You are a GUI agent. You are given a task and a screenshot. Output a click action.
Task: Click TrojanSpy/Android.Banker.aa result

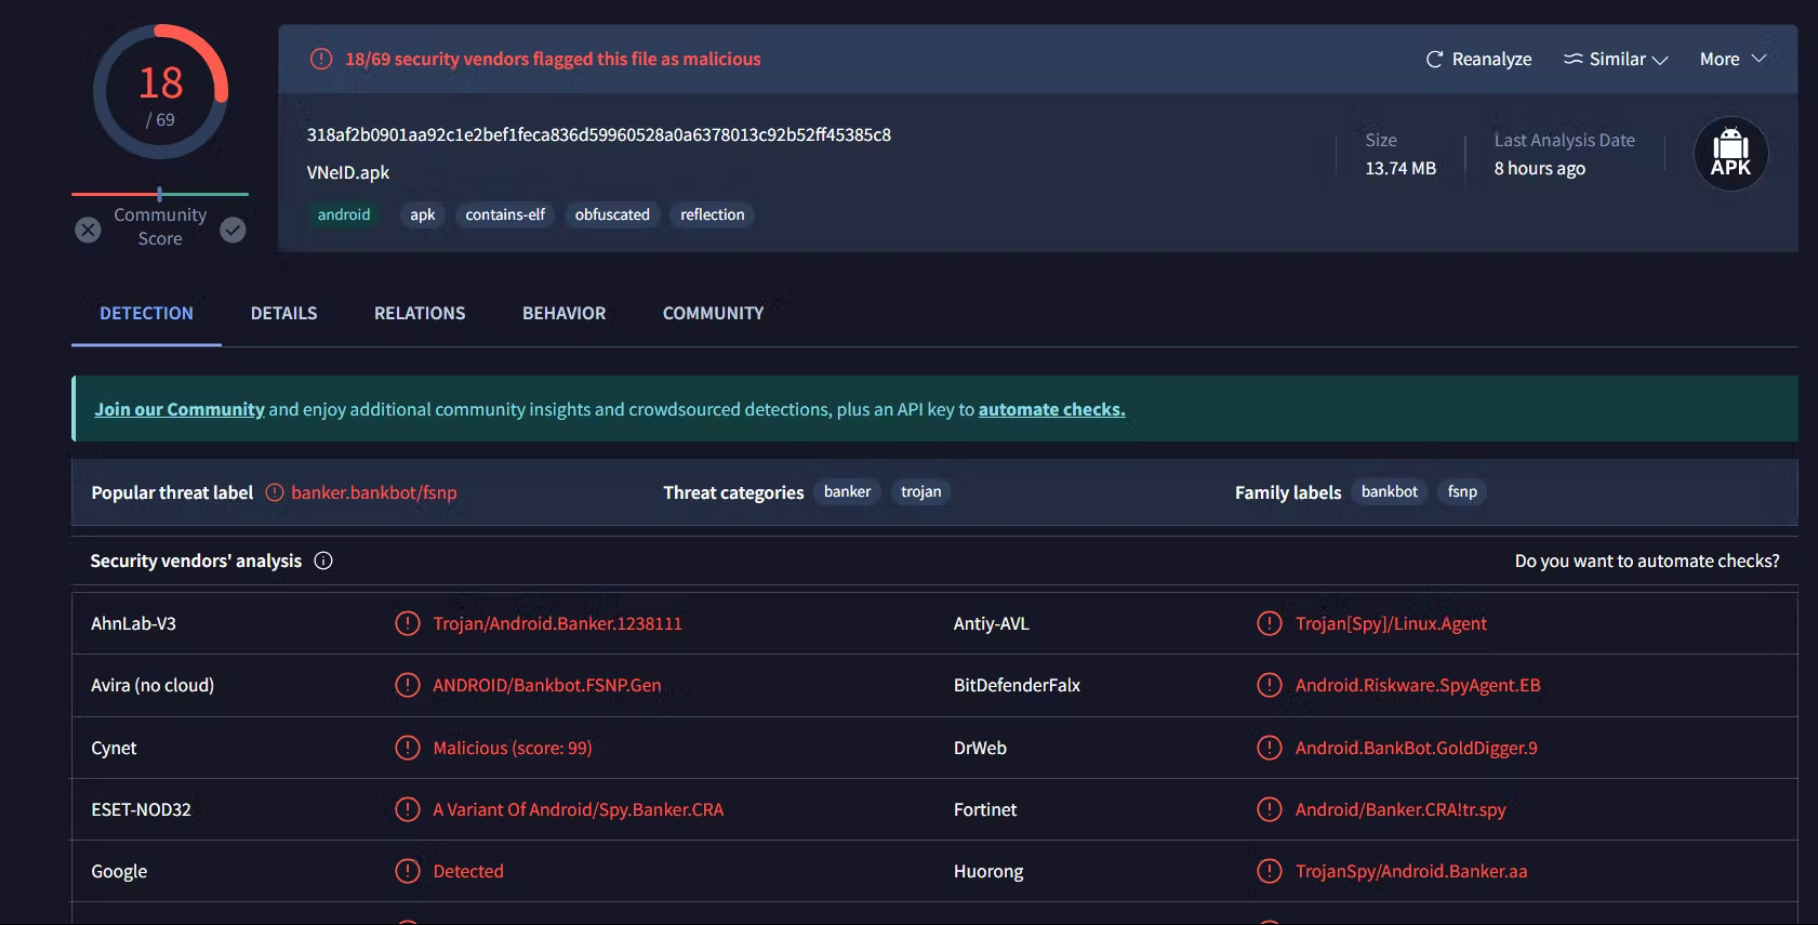1411,871
